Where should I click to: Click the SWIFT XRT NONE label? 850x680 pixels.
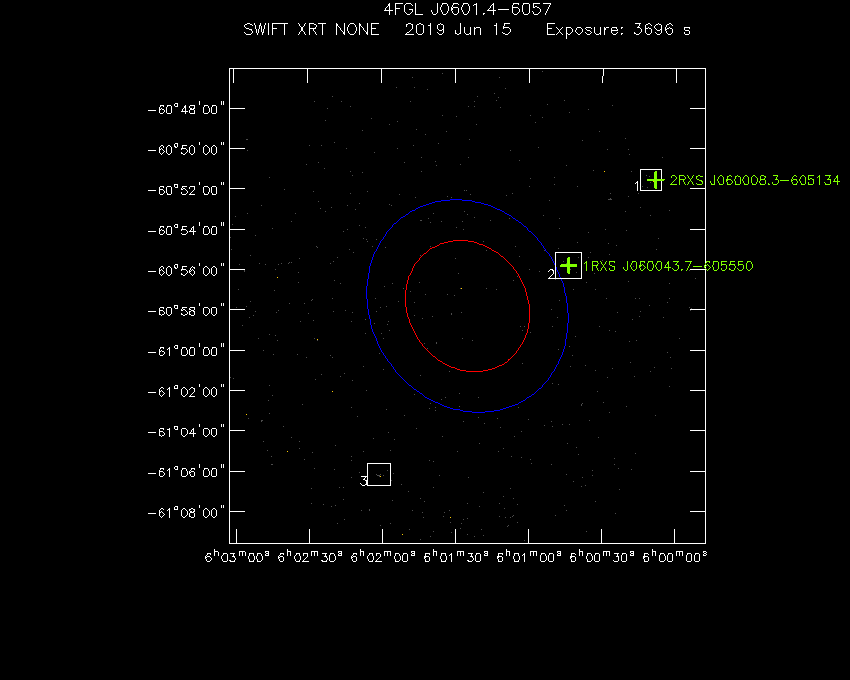tap(311, 29)
